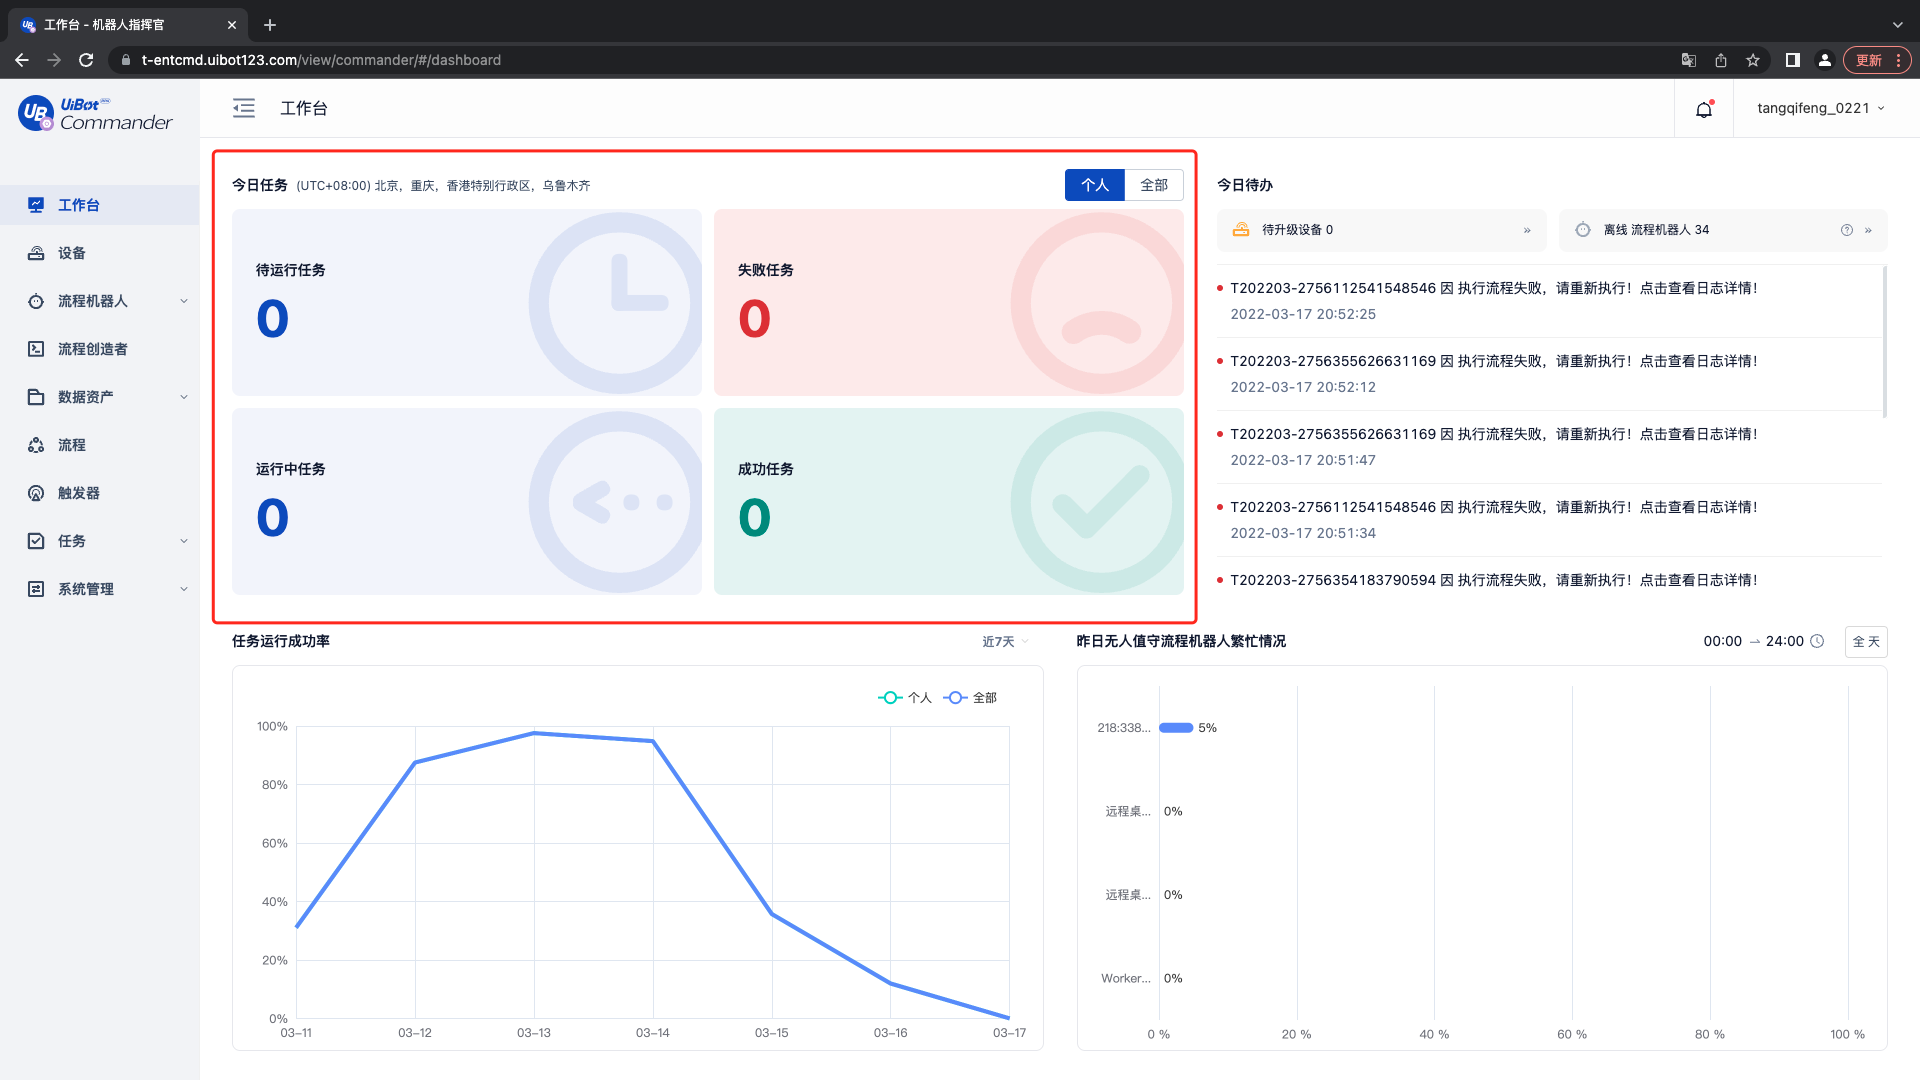Screen dimensions: 1920x1080
Task: Switch 今日任务 to 个人 view
Action: point(1095,185)
